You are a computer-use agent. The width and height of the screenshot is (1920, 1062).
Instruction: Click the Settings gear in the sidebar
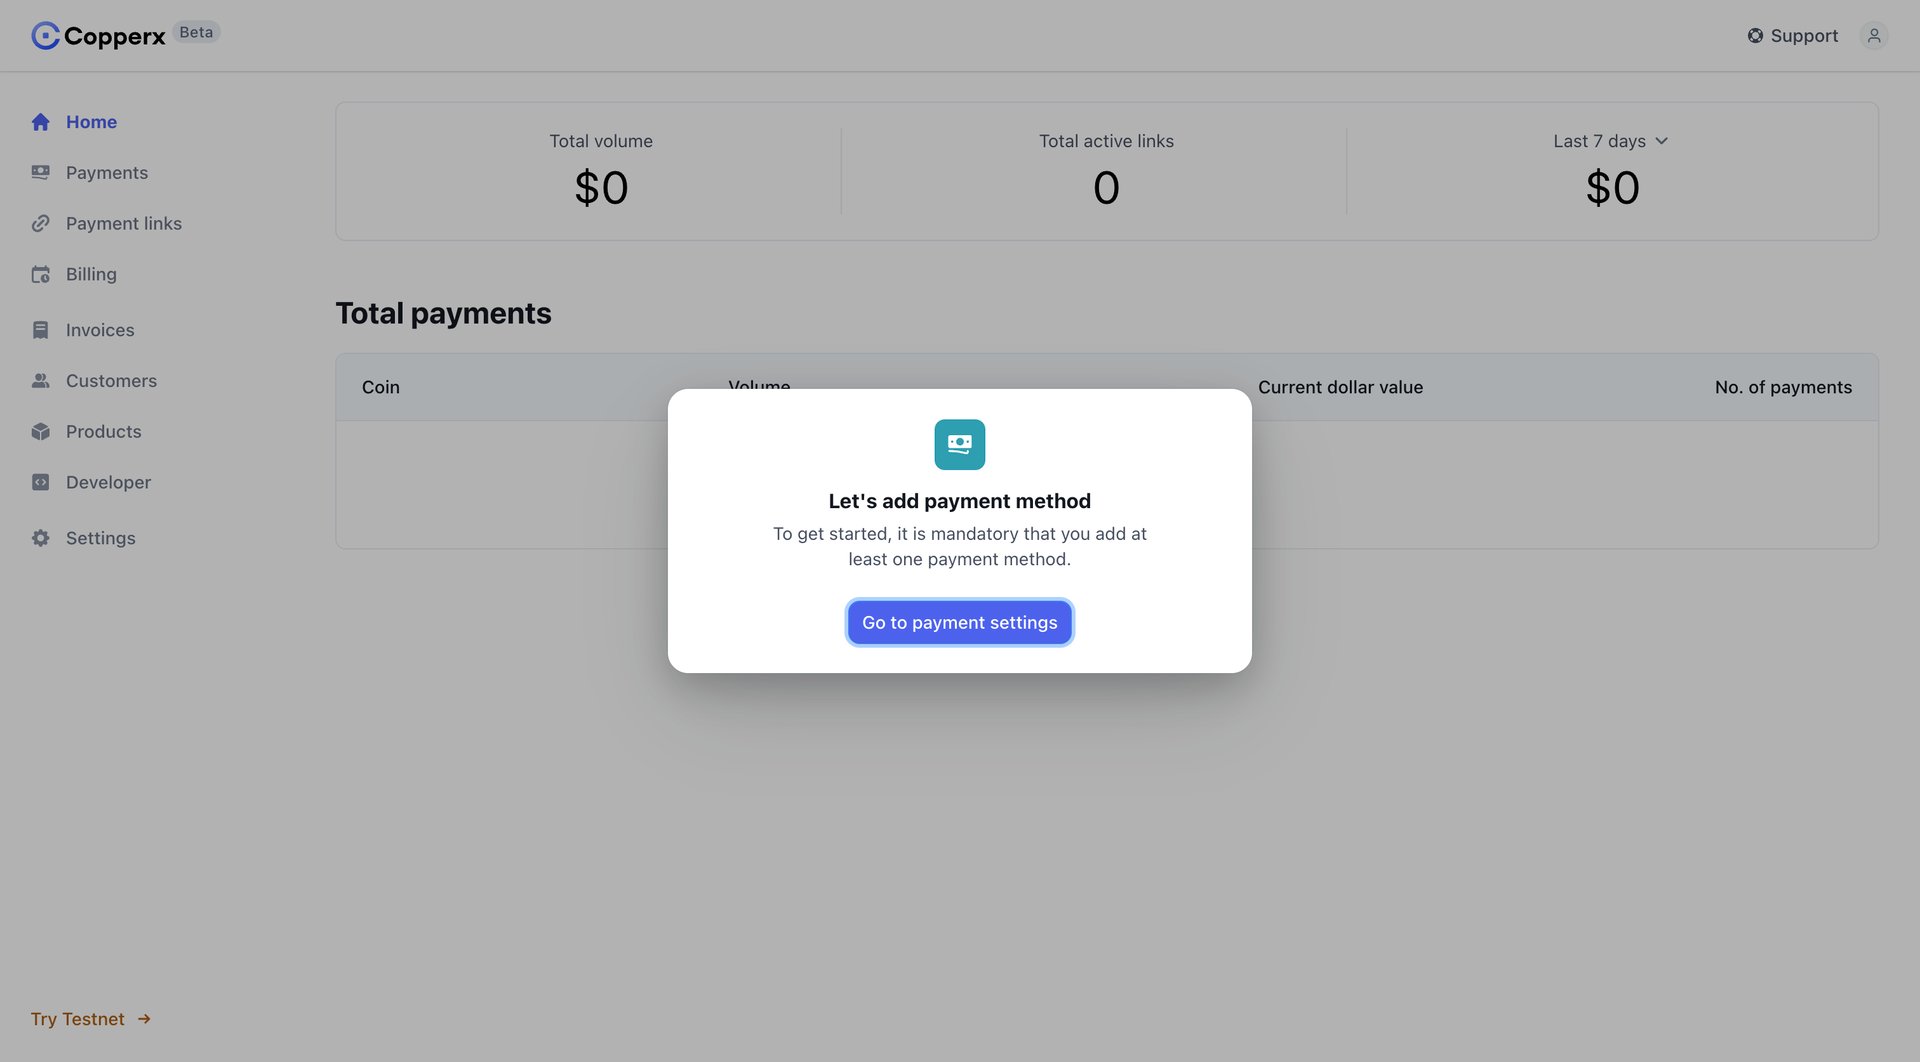point(41,537)
